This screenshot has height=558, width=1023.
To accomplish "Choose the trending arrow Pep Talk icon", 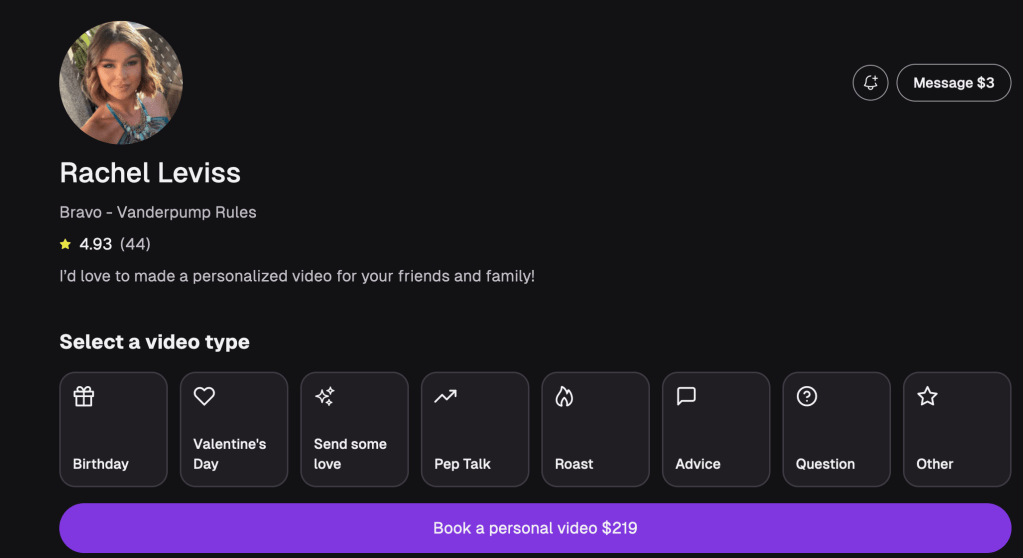I will (445, 397).
